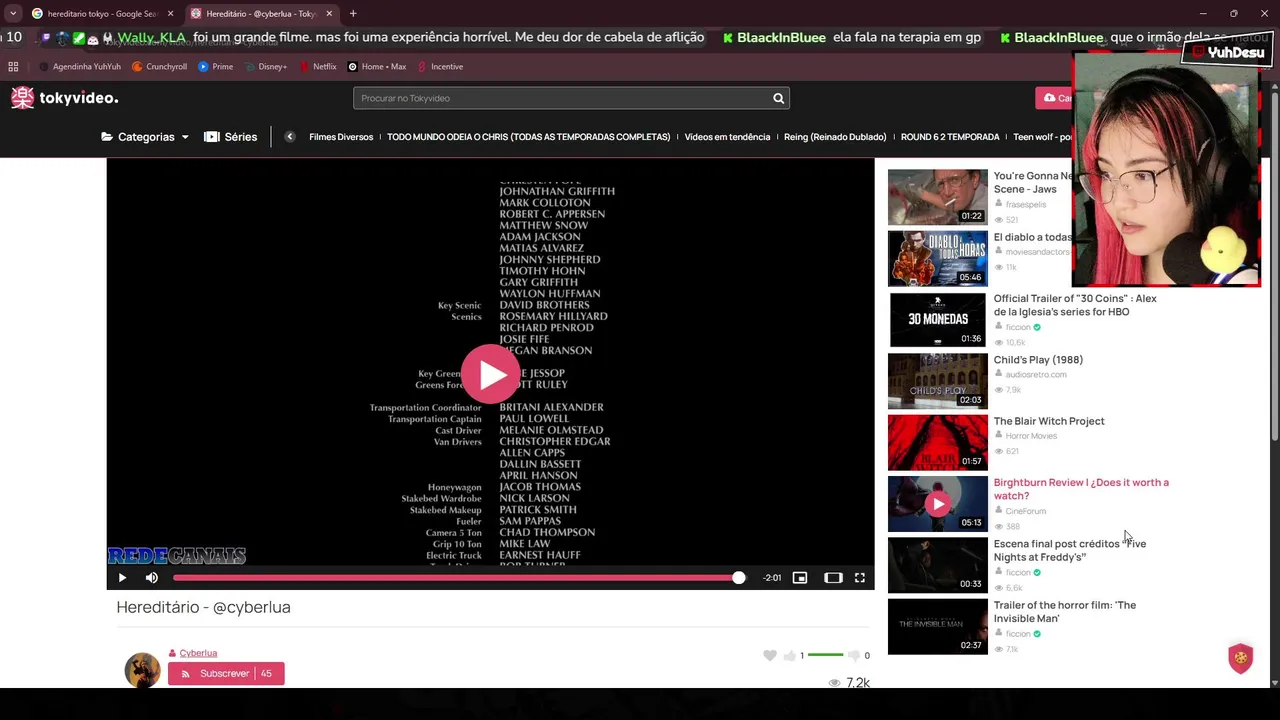Click the big red play button overlay
Screen dimensions: 1280x720
[x=490, y=374]
